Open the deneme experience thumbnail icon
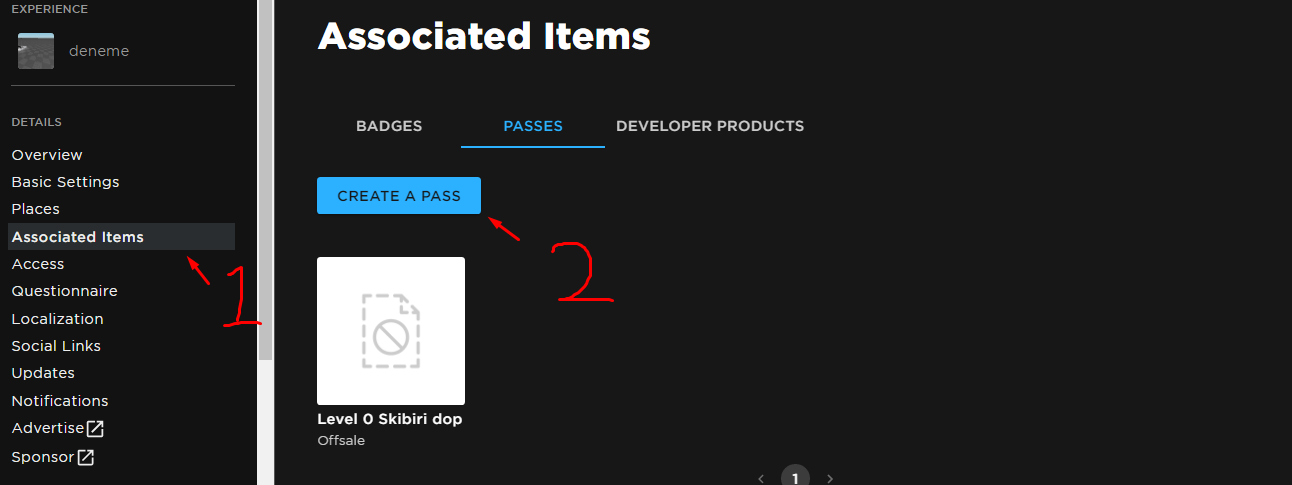This screenshot has width=1292, height=485. [36, 51]
